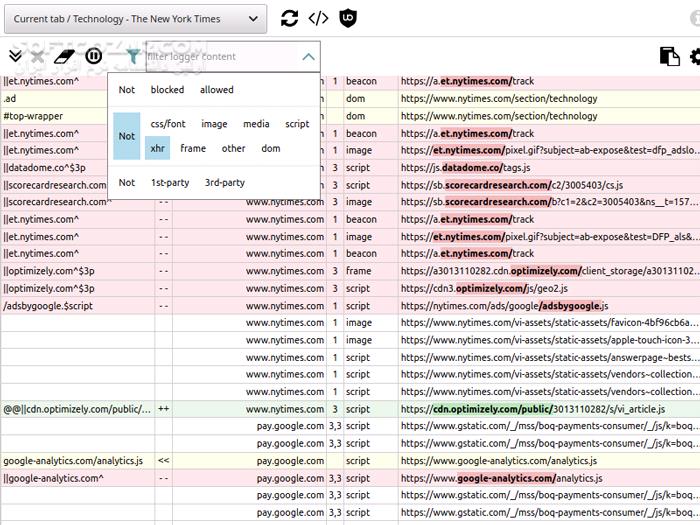The height and width of the screenshot is (525, 700).
Task: Toggle the script type filter
Action: point(297,124)
